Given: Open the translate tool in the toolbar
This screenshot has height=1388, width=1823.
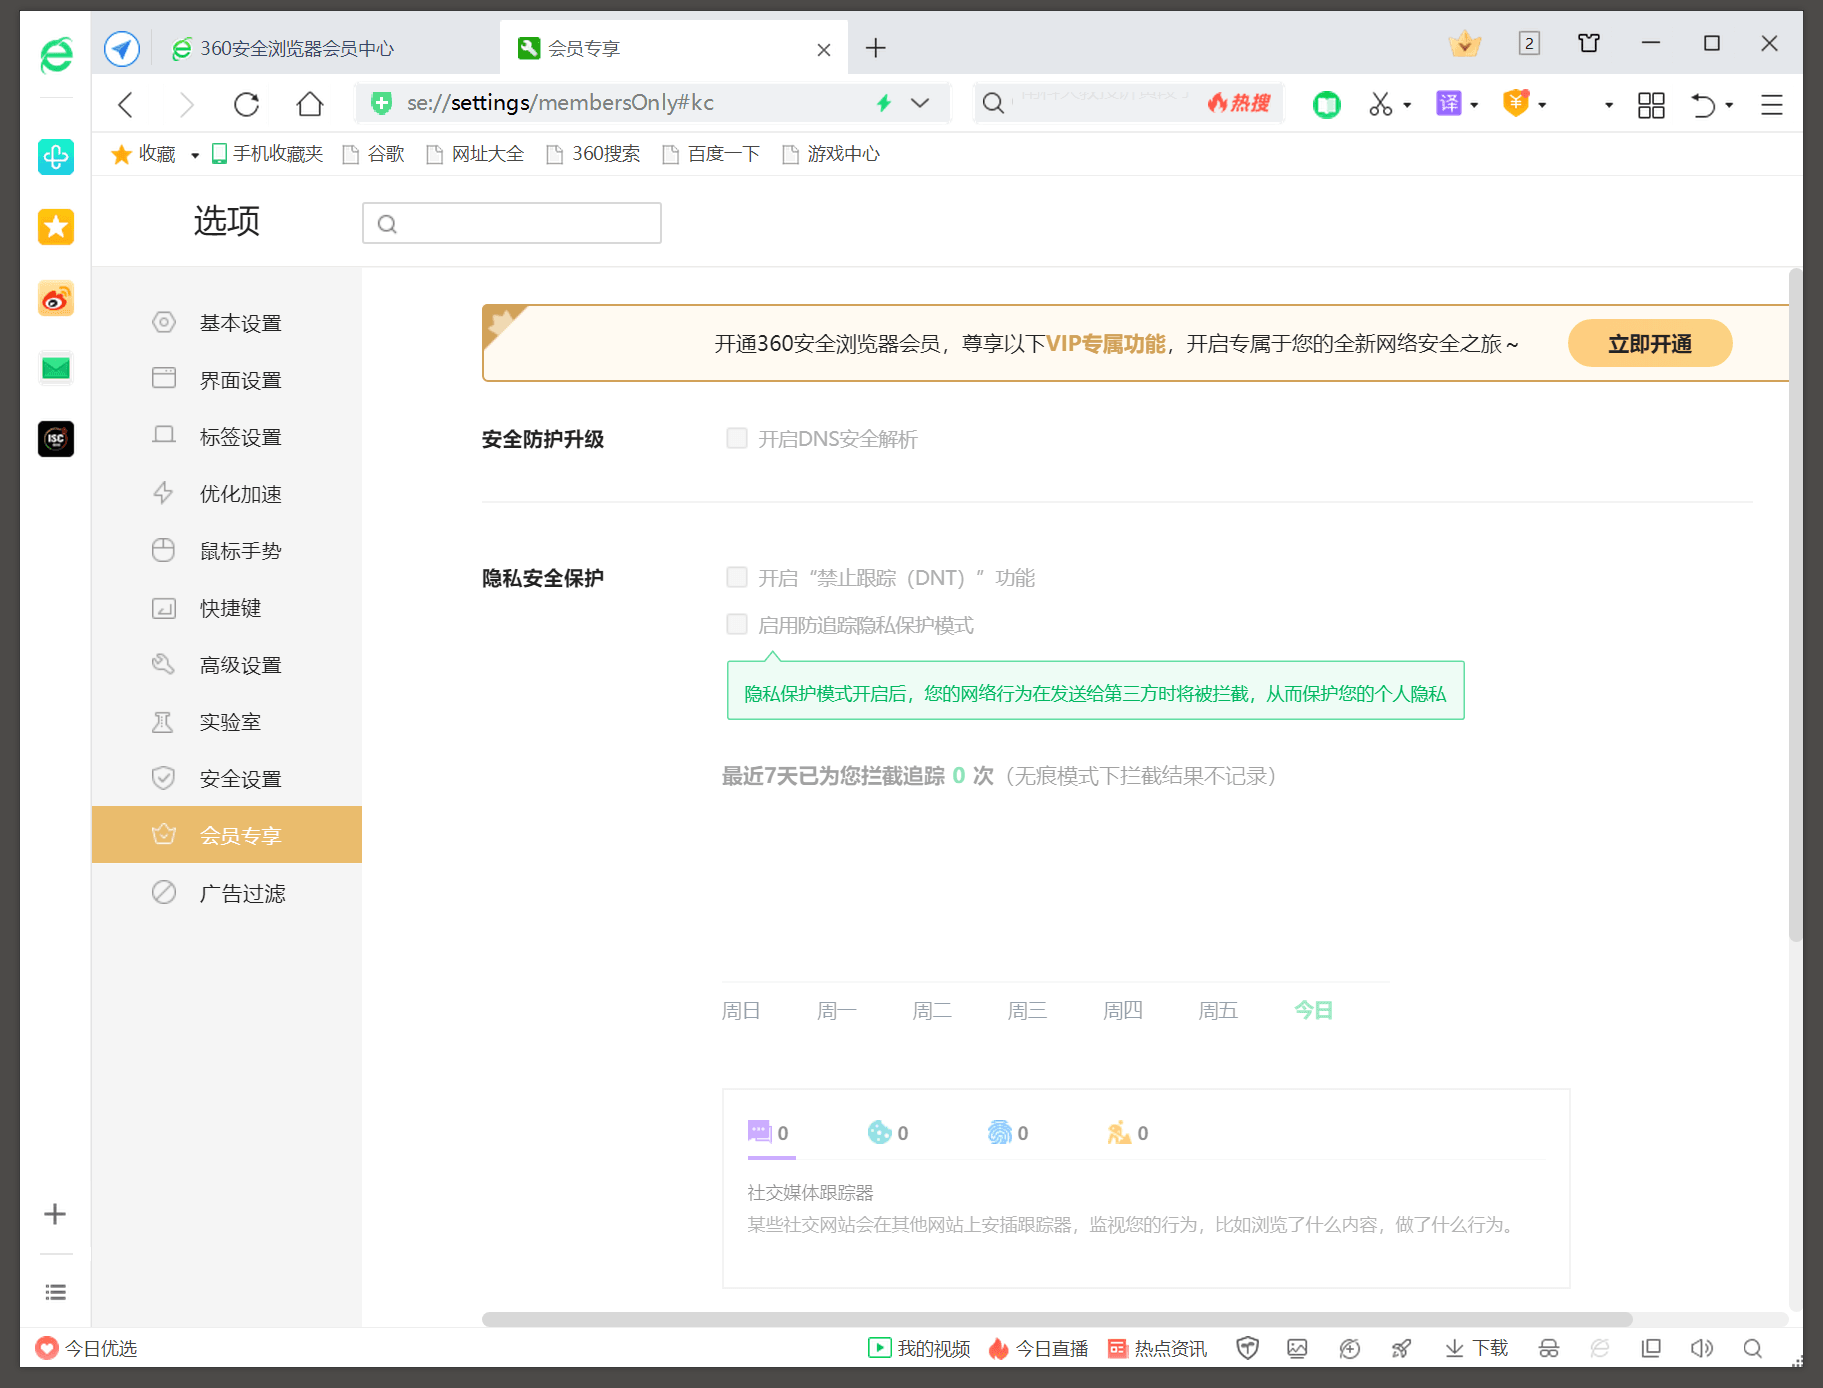Looking at the screenshot, I should [1451, 103].
